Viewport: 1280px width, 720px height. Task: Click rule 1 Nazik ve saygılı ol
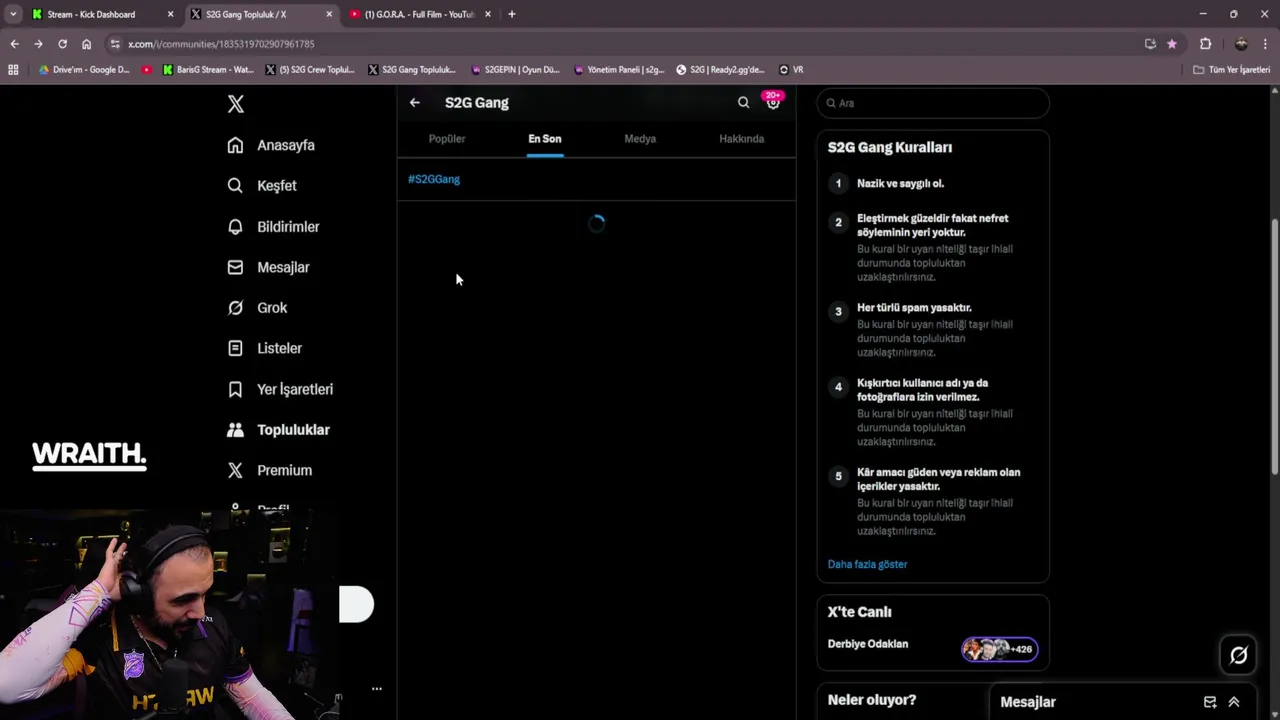tap(900, 183)
